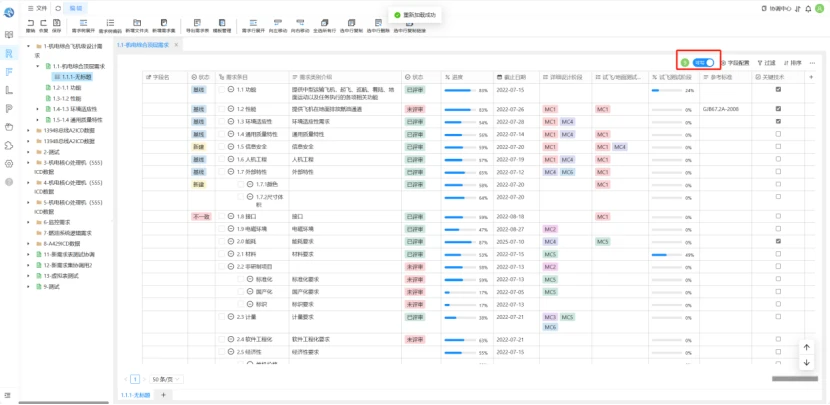Toggle 关键技术 checkbox in the 1.1 功能 row
This screenshot has width=830, height=405.
[x=778, y=89]
